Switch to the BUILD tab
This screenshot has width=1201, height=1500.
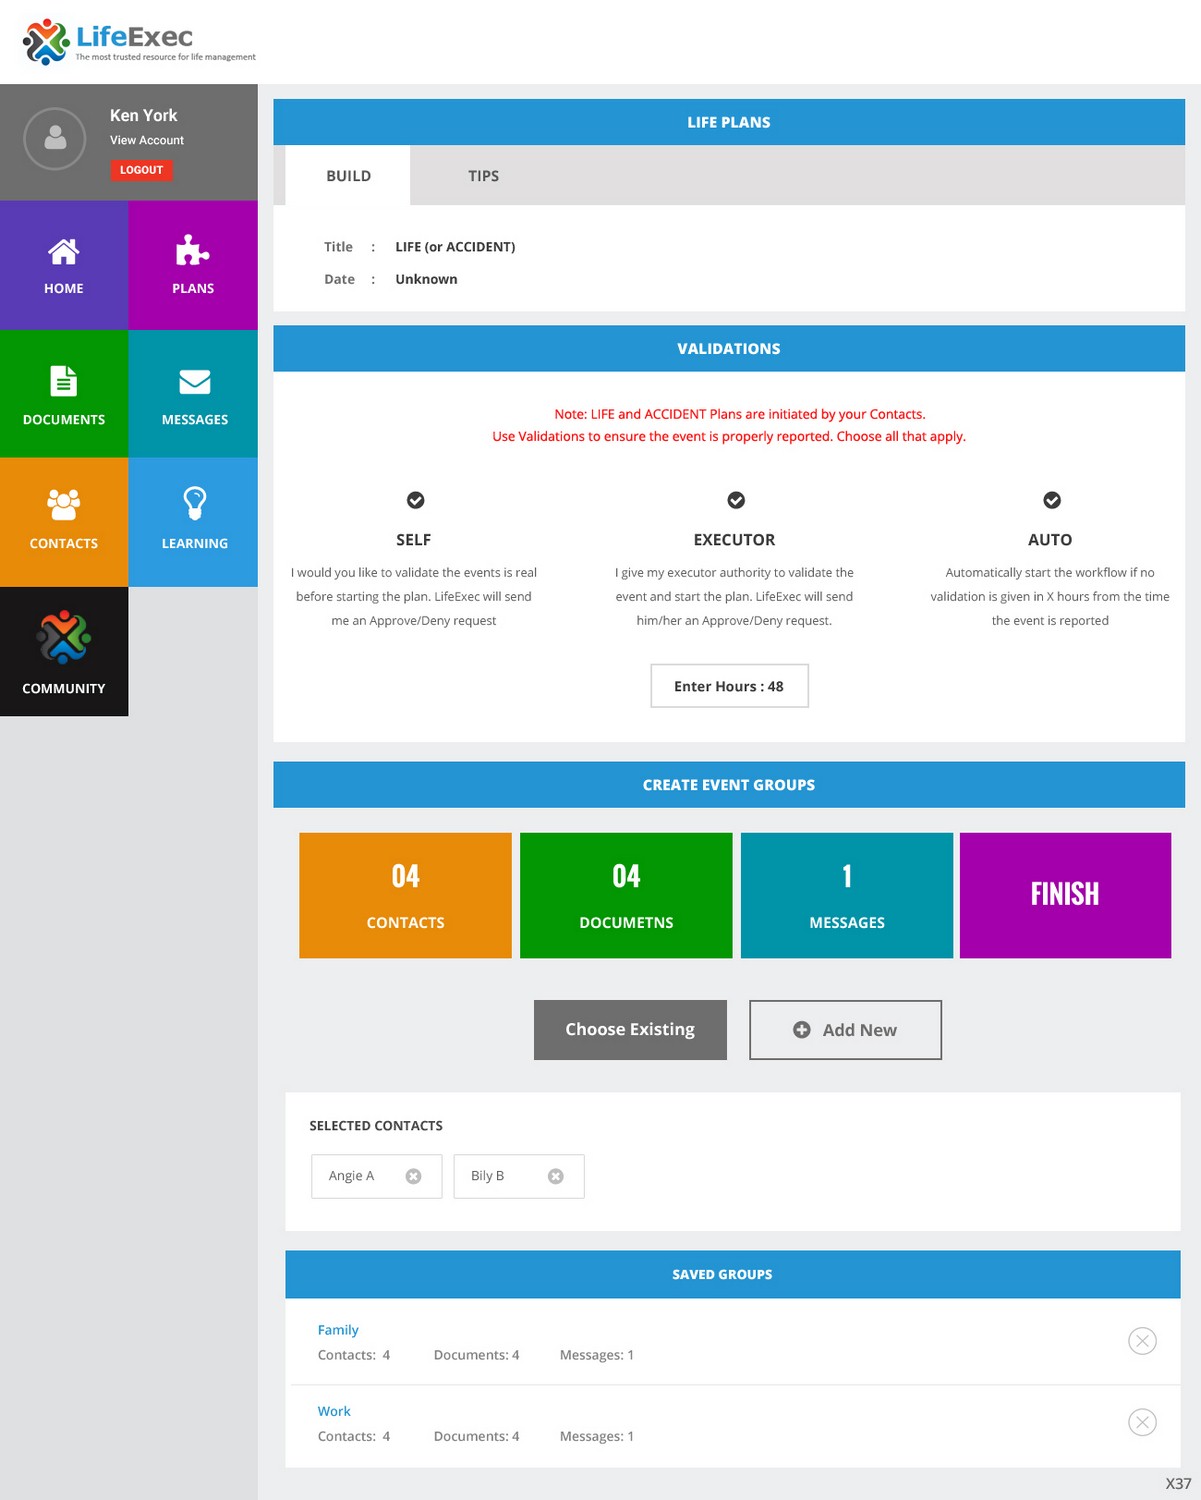point(348,176)
